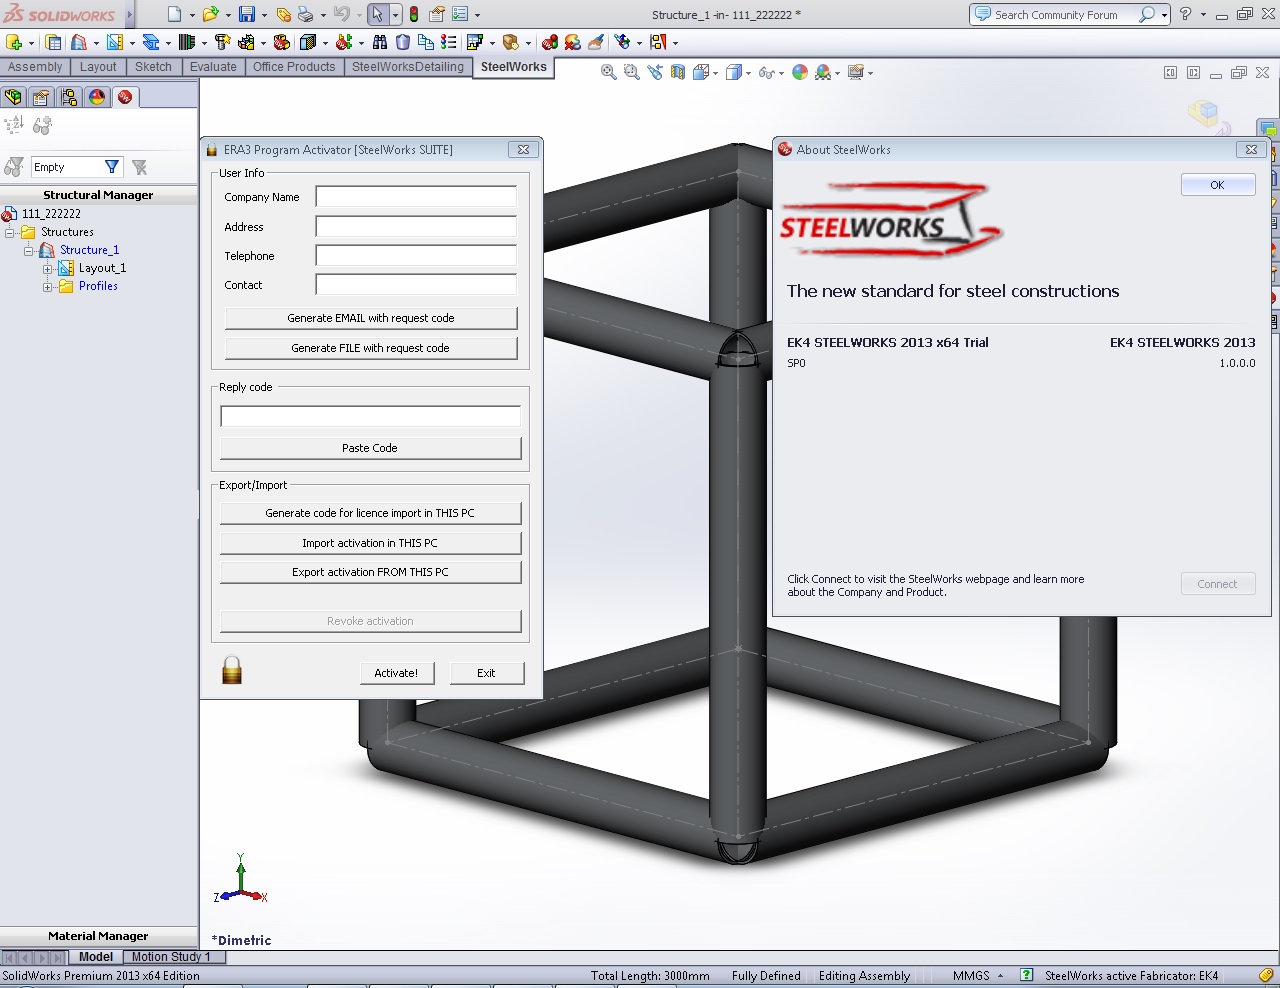Open FeatureManager design tree tab icon

click(13, 97)
